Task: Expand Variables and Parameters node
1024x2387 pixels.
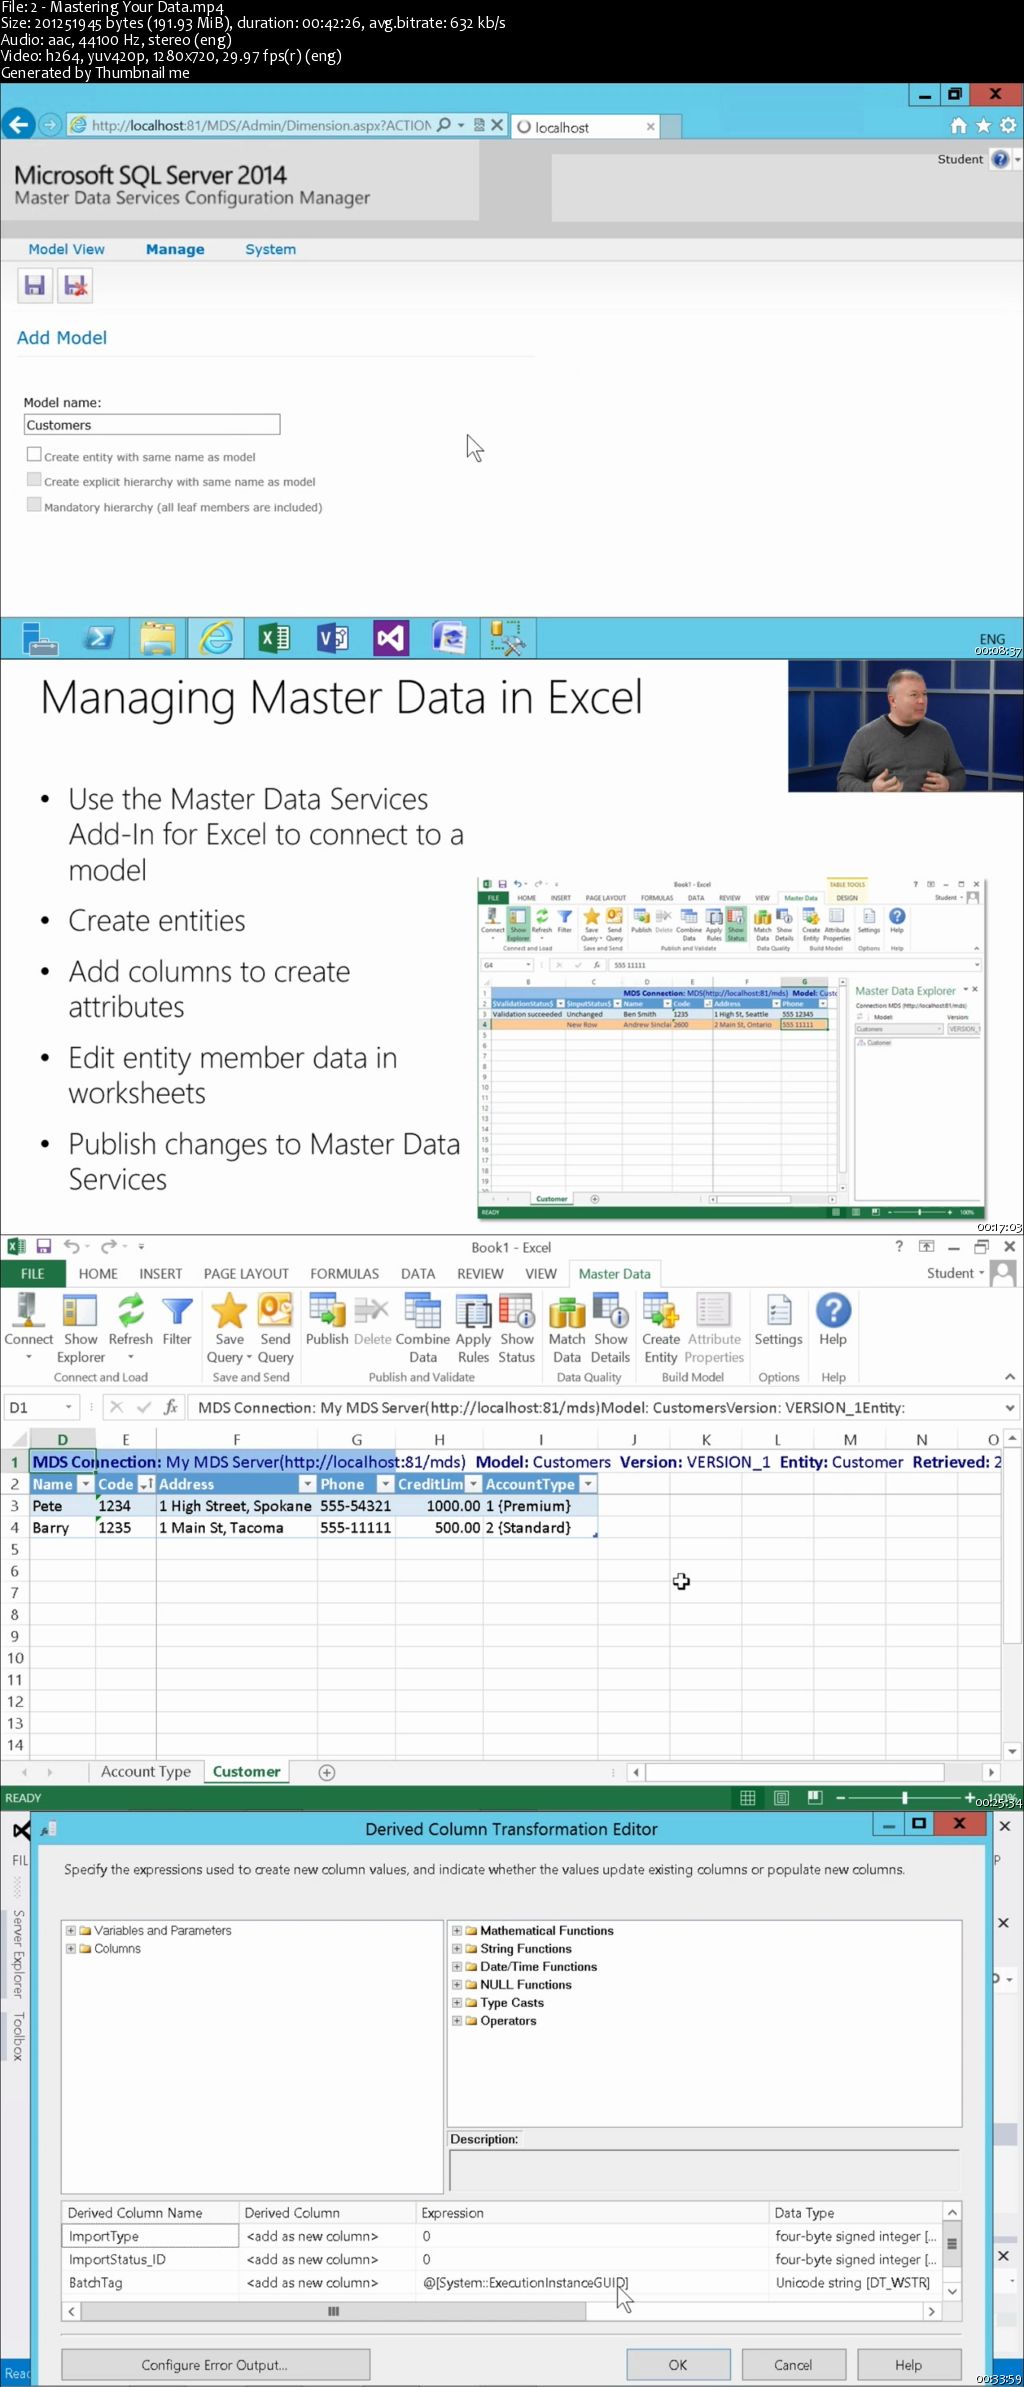Action: pos(71,1930)
